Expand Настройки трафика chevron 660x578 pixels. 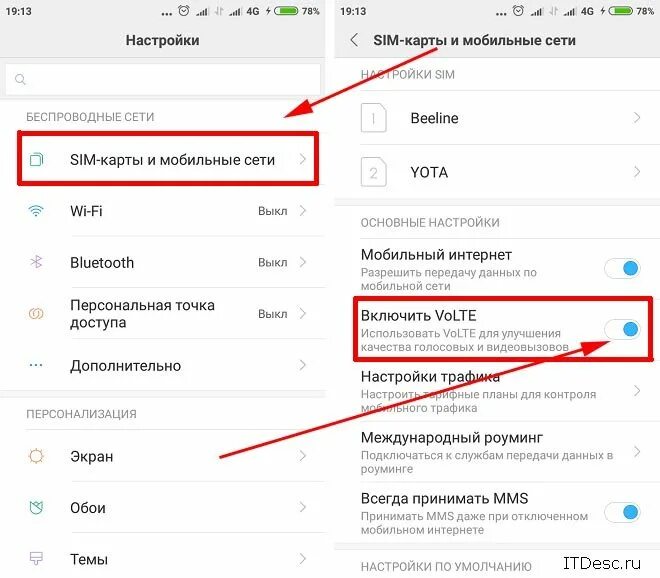pyautogui.click(x=637, y=391)
